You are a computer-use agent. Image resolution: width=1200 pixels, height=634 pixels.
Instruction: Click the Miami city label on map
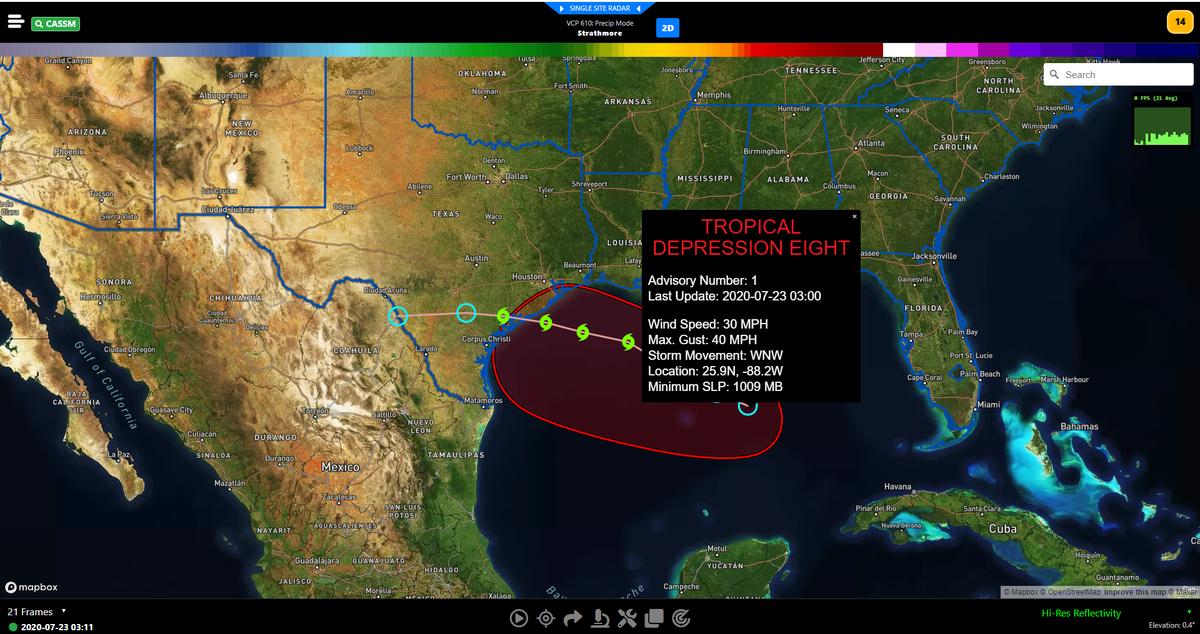(x=989, y=404)
